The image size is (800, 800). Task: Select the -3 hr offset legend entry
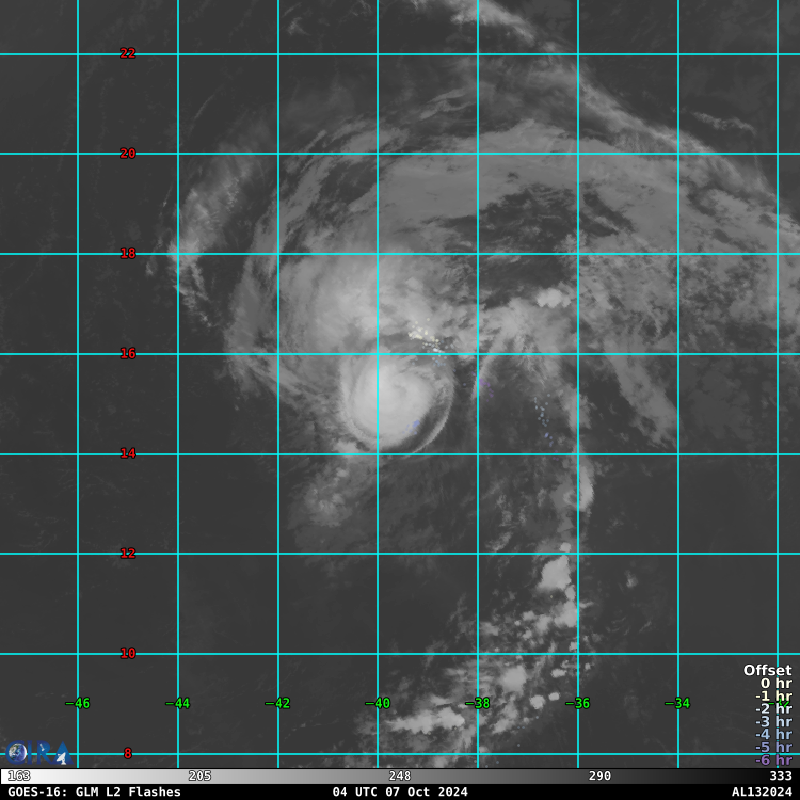coord(773,722)
